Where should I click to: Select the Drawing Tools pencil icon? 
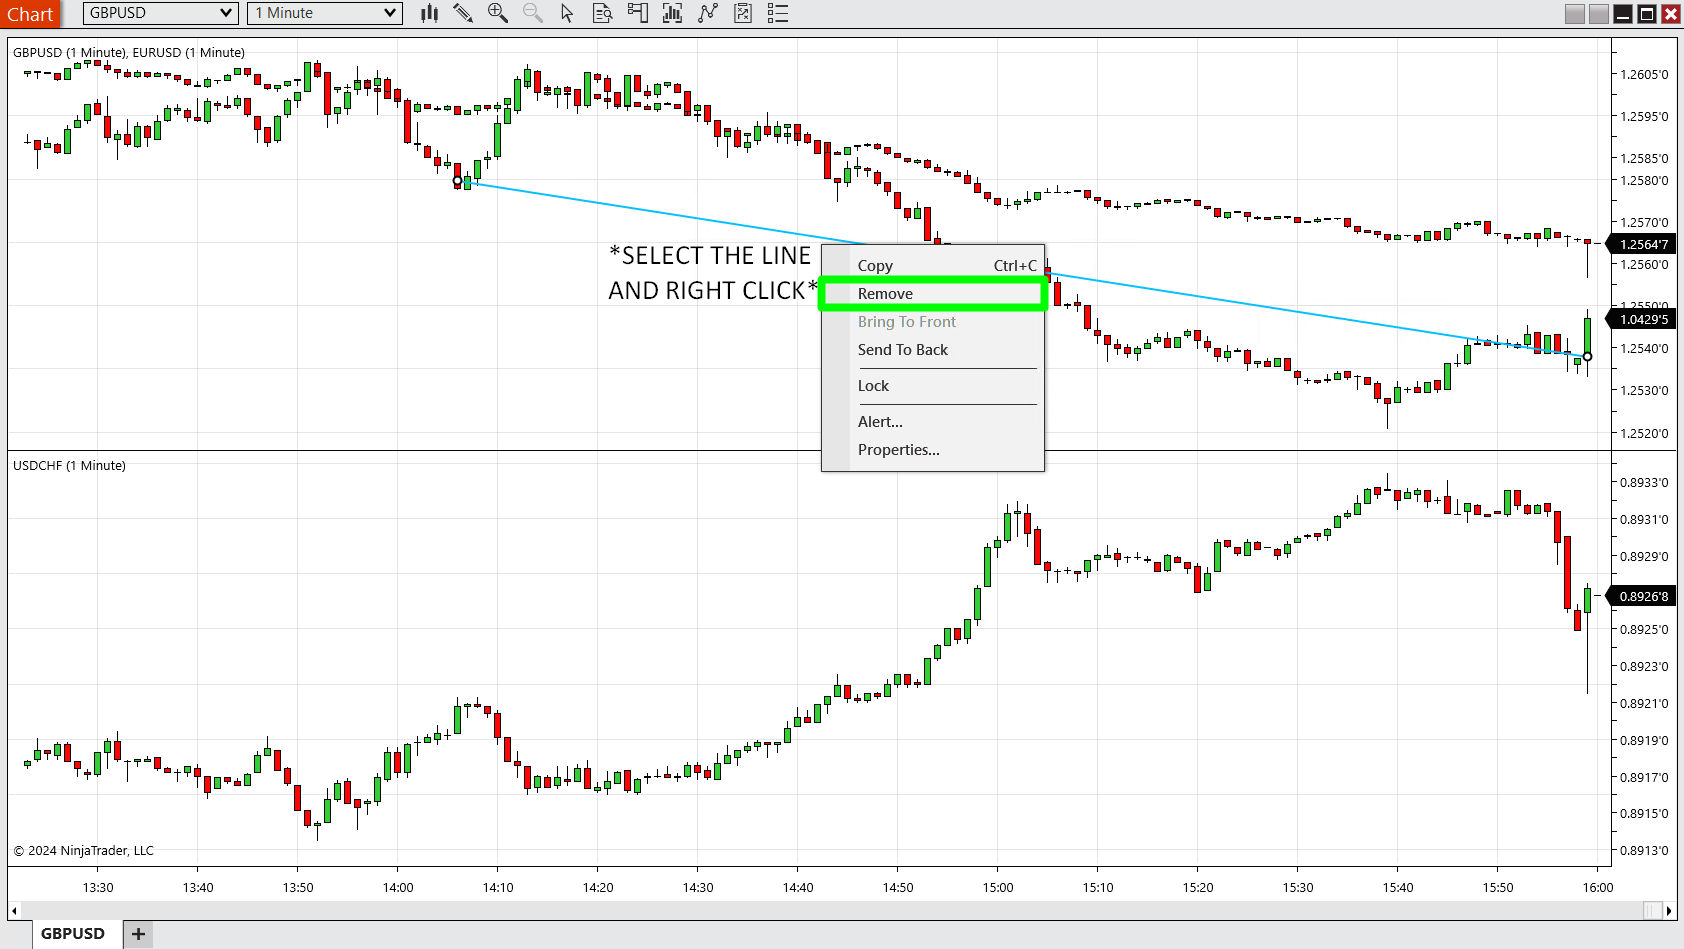click(x=462, y=13)
